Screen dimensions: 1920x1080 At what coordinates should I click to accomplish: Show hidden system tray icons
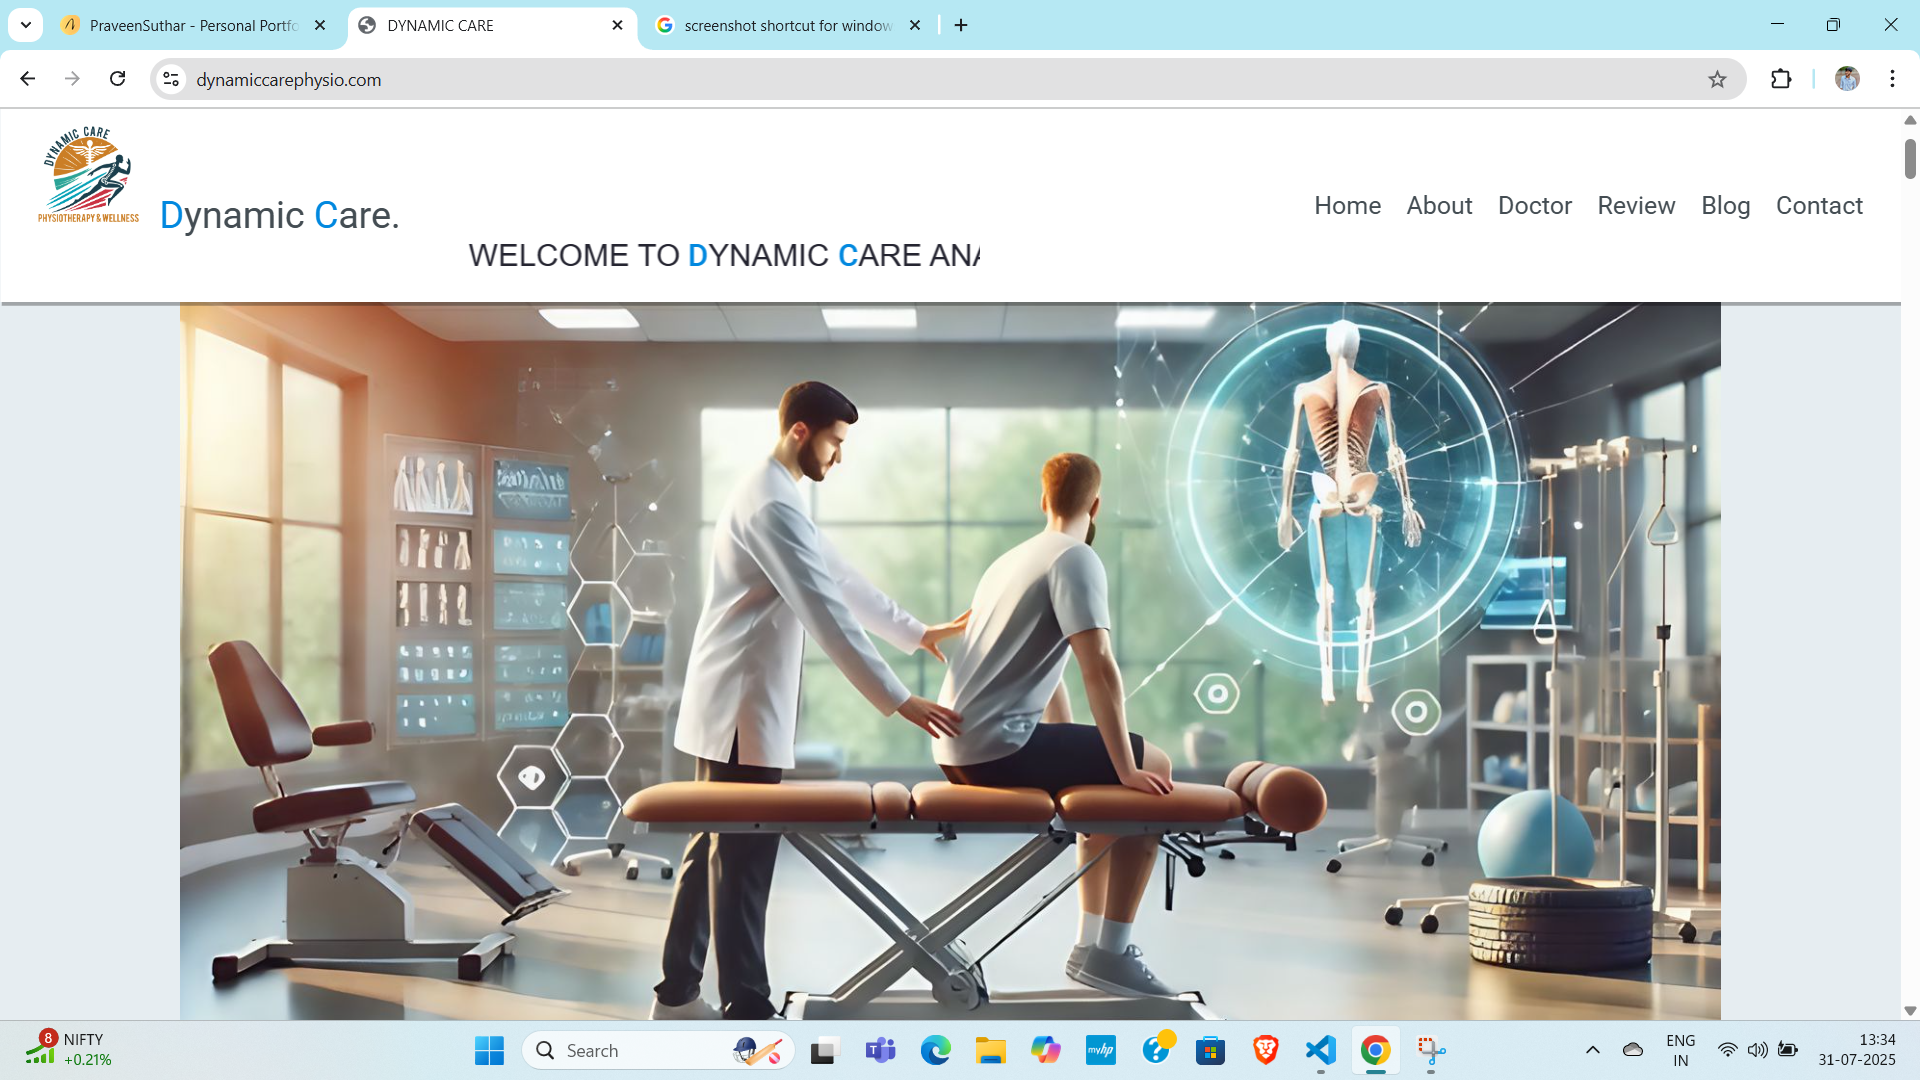click(x=1592, y=1050)
